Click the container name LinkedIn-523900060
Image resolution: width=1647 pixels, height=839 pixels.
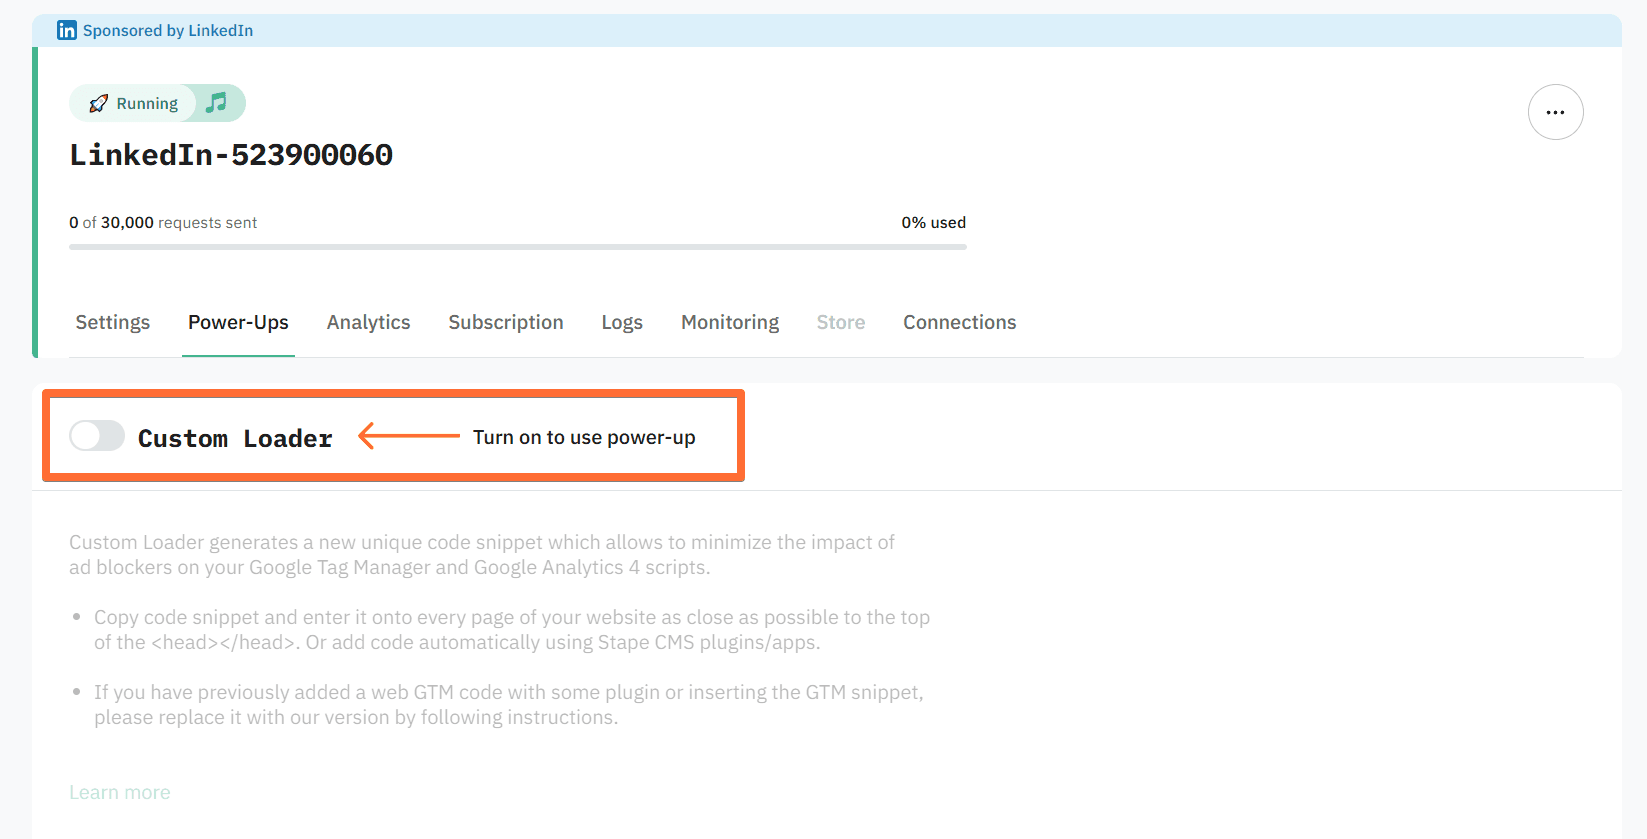click(x=231, y=155)
